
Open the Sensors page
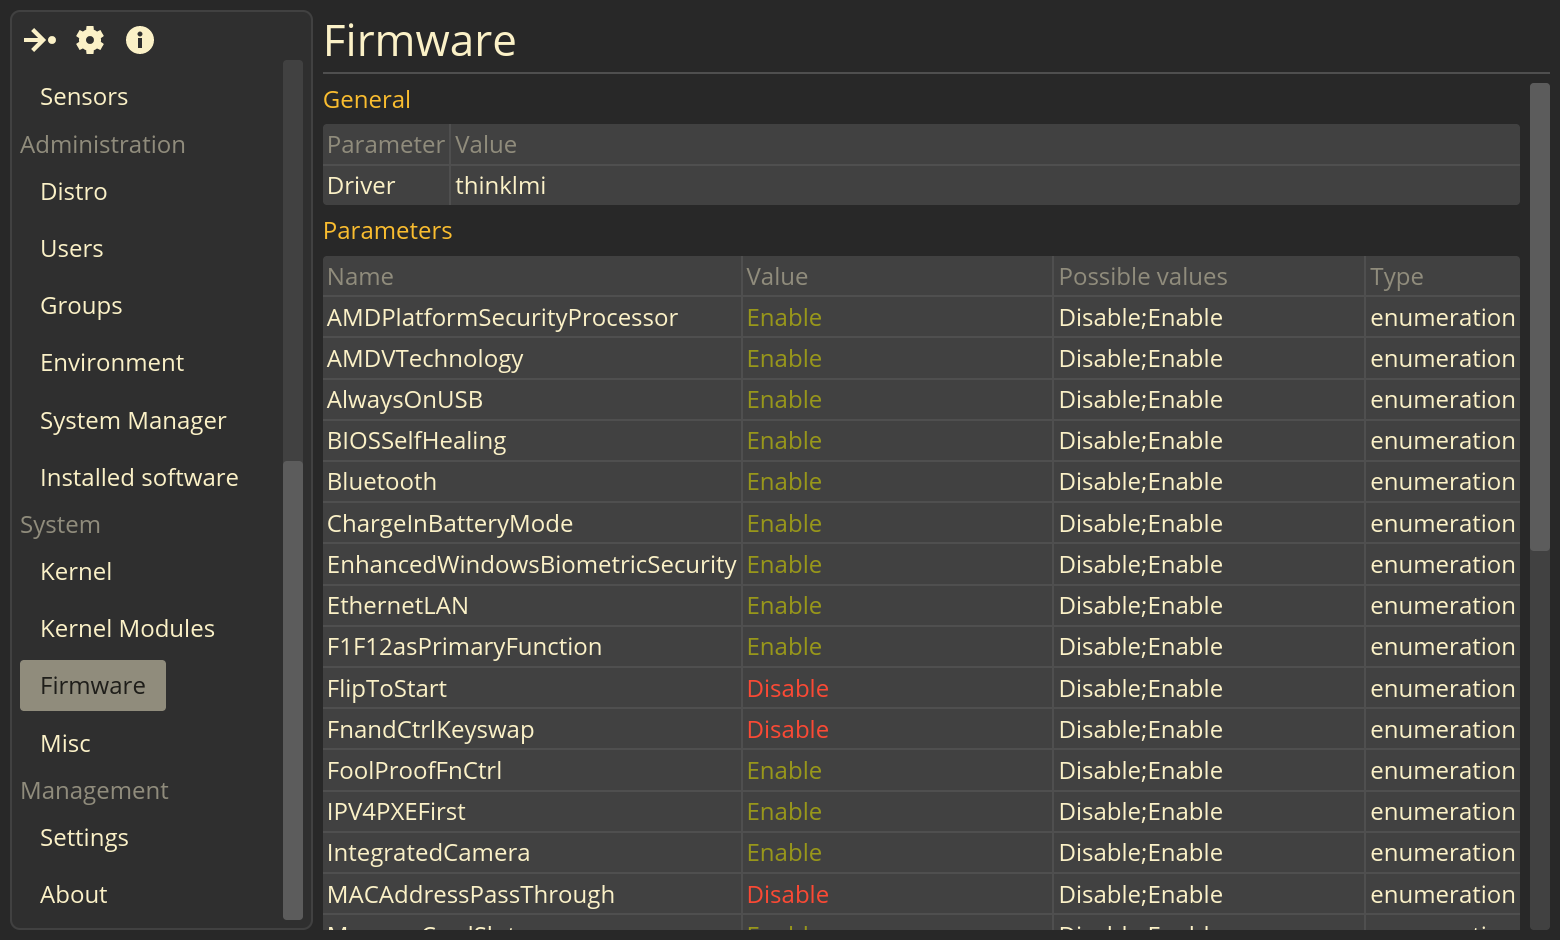point(84,97)
